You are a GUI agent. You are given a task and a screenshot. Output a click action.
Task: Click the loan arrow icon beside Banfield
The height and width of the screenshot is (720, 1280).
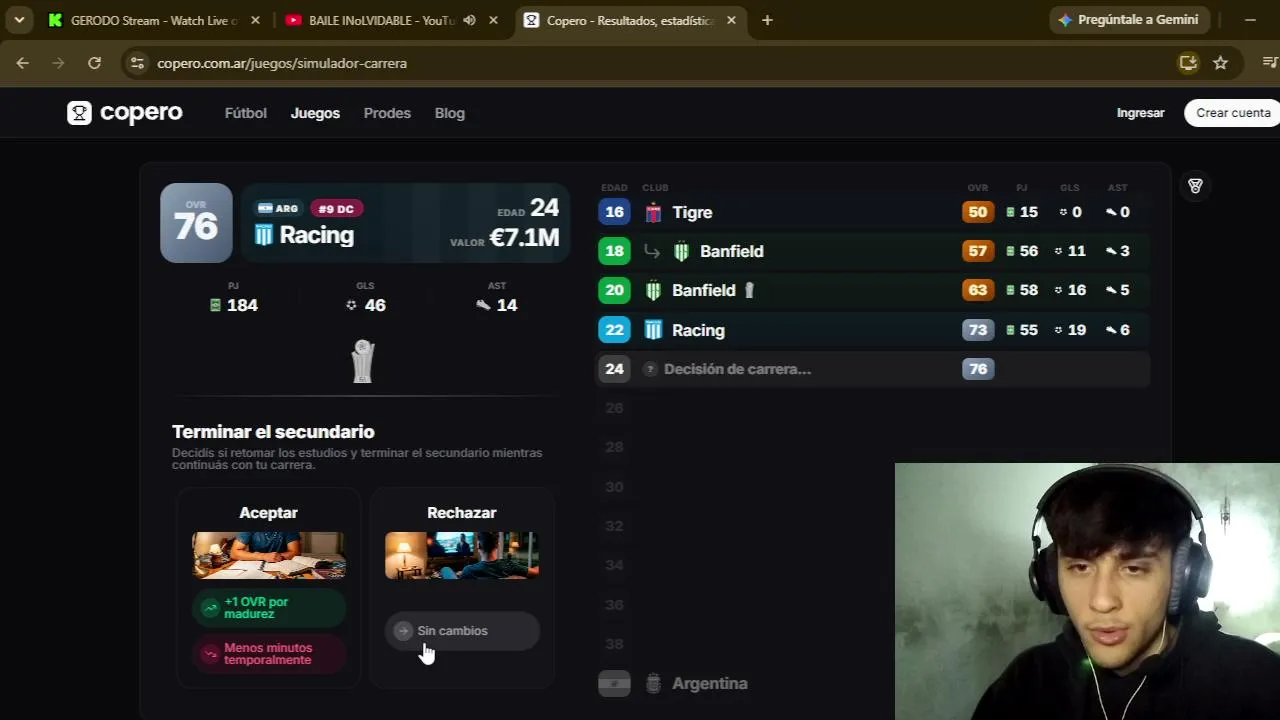(x=652, y=251)
